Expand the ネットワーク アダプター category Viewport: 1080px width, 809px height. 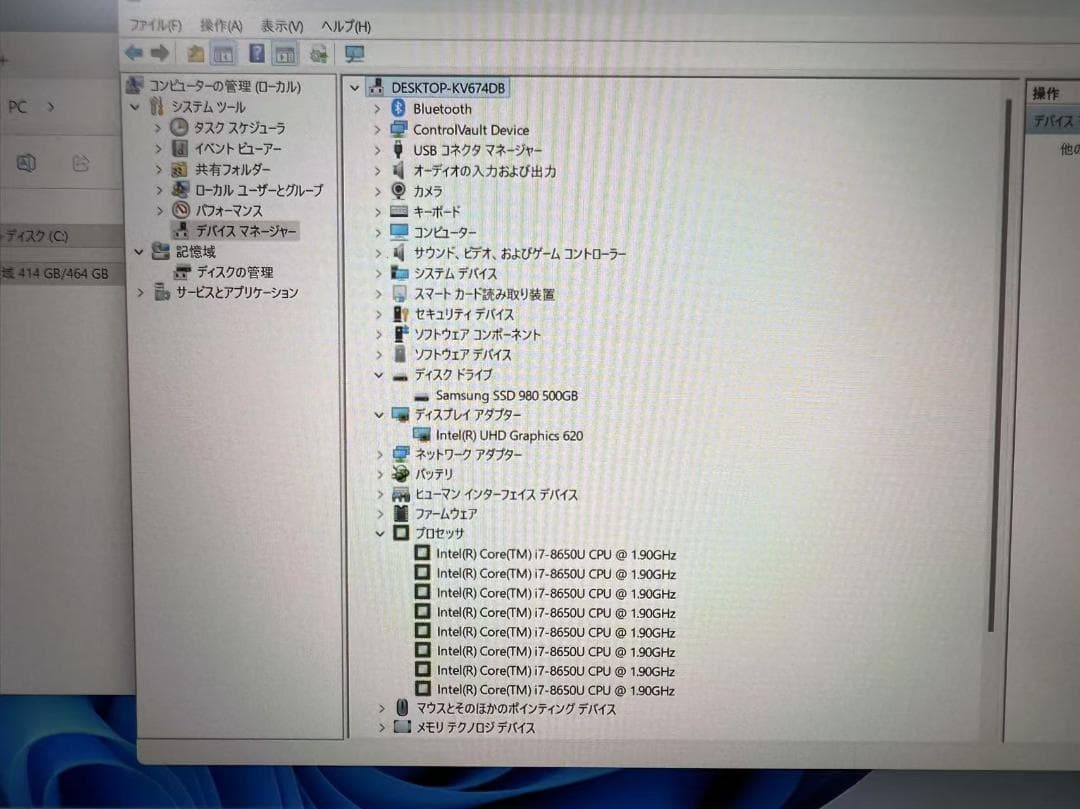tap(379, 454)
